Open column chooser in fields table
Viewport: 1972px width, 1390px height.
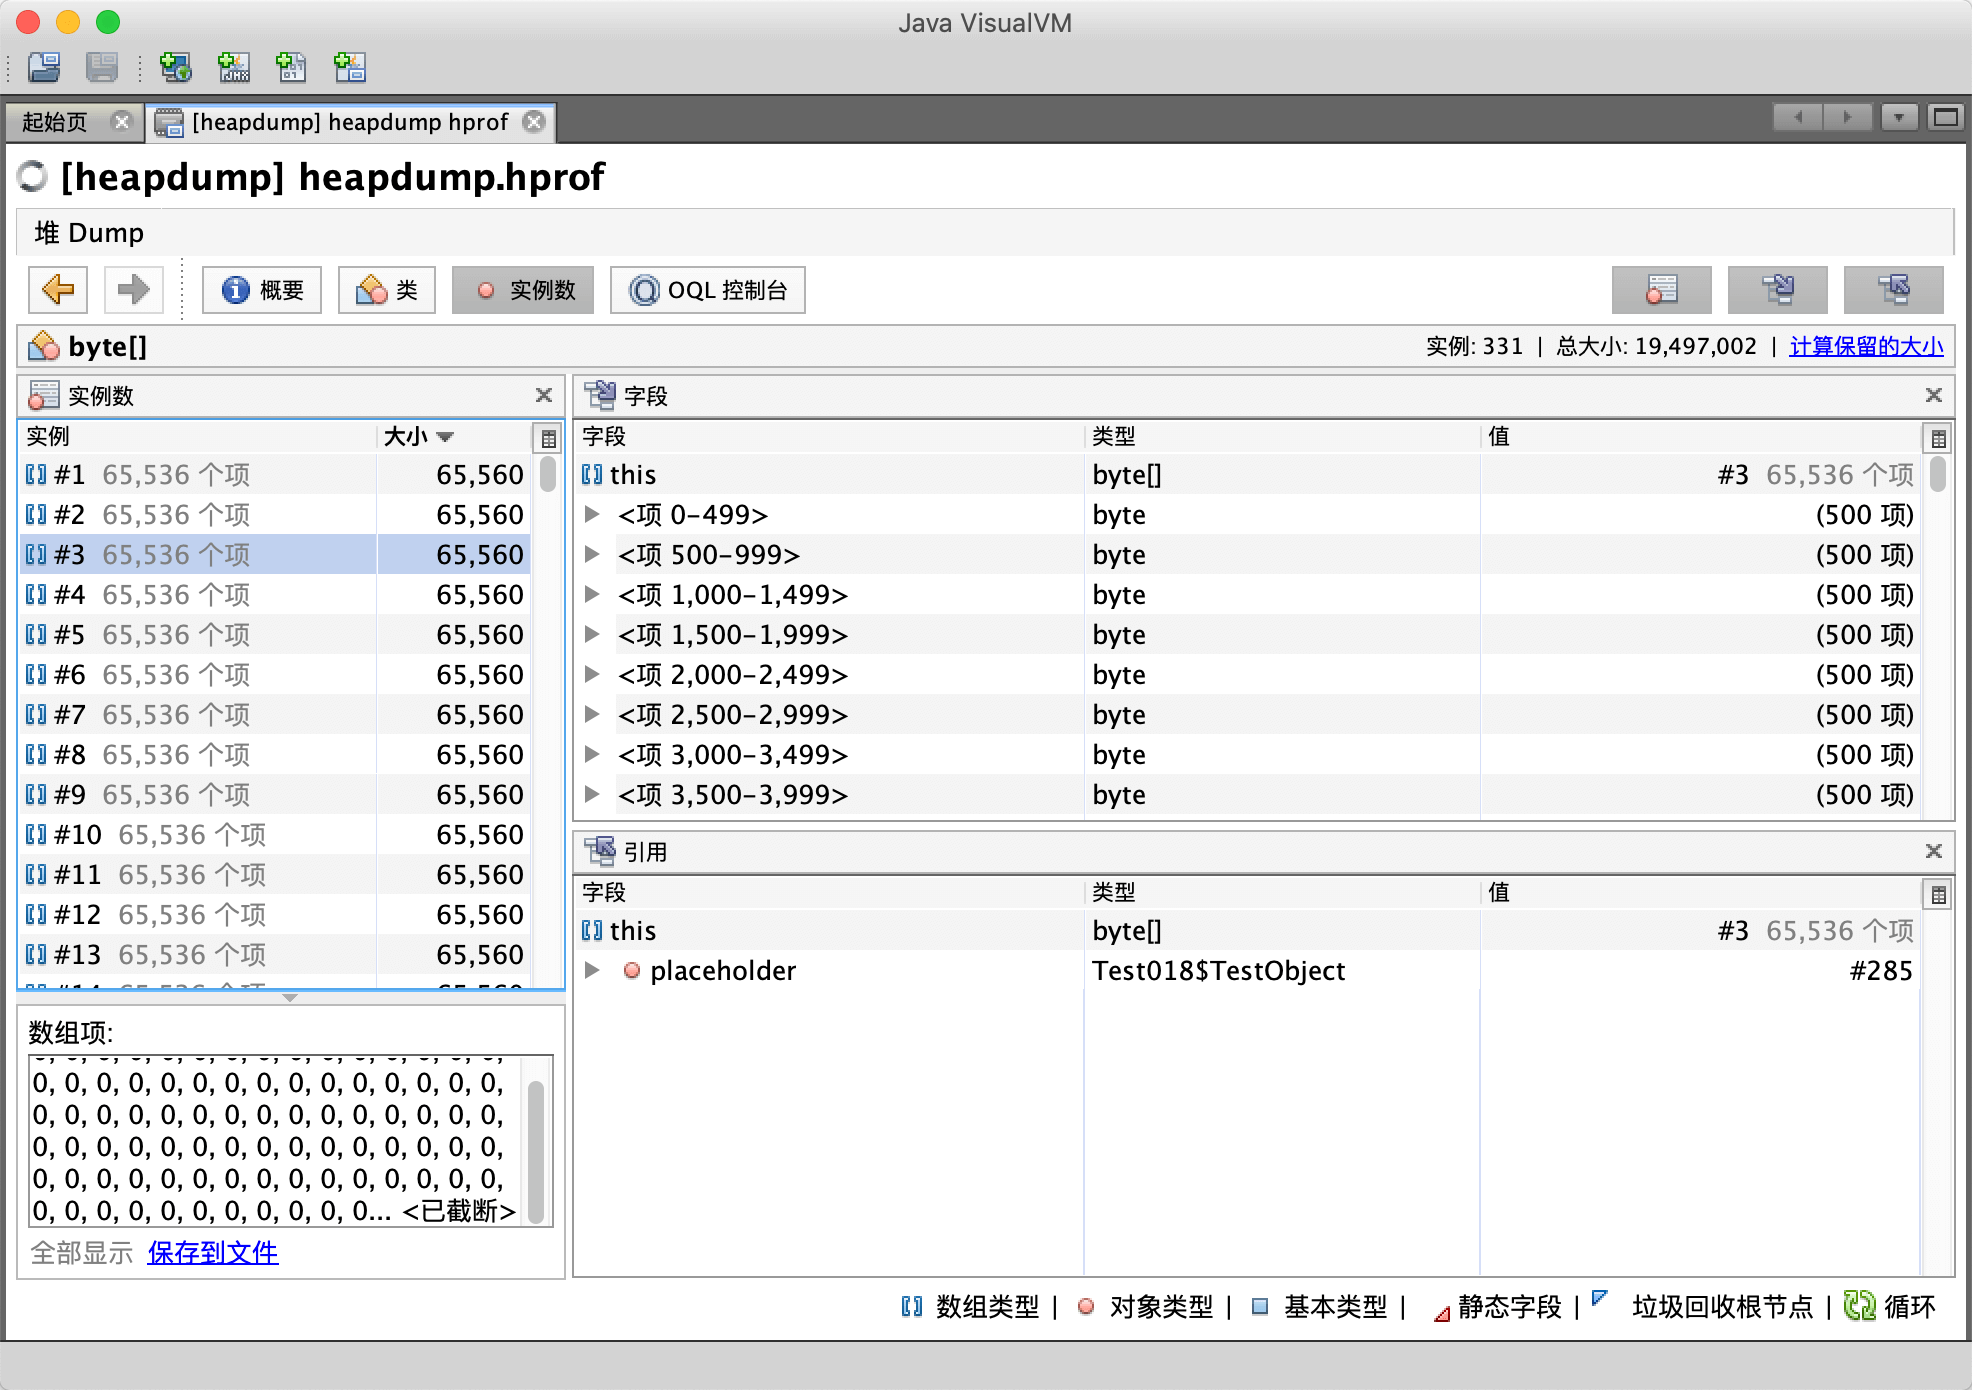click(1938, 438)
